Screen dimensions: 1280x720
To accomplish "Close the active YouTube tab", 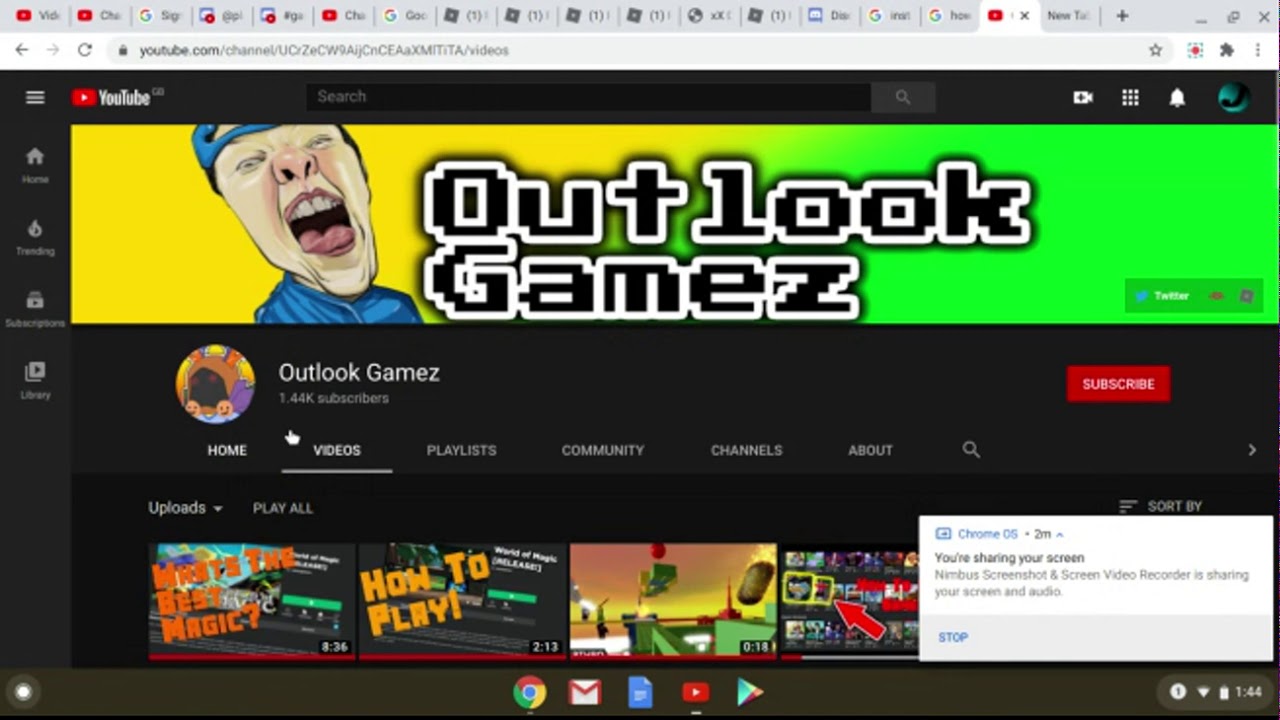I will click(1024, 16).
